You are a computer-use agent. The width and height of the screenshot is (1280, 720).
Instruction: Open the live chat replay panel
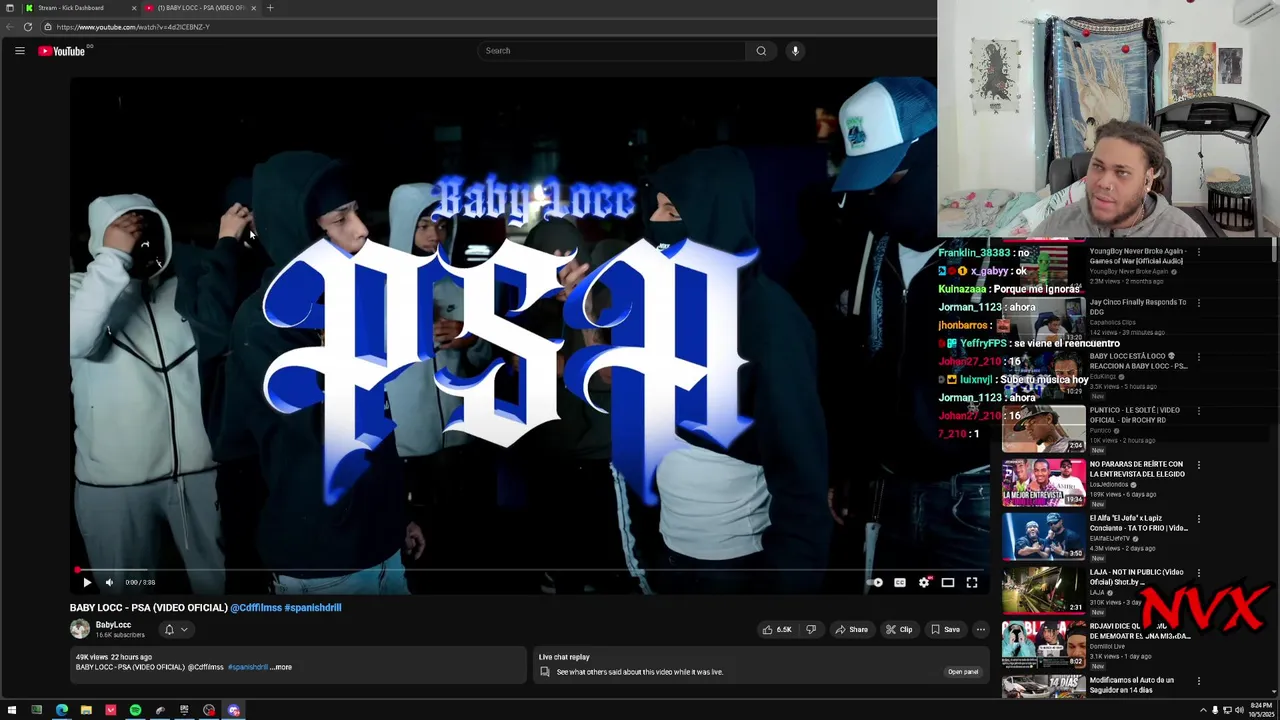coord(963,672)
